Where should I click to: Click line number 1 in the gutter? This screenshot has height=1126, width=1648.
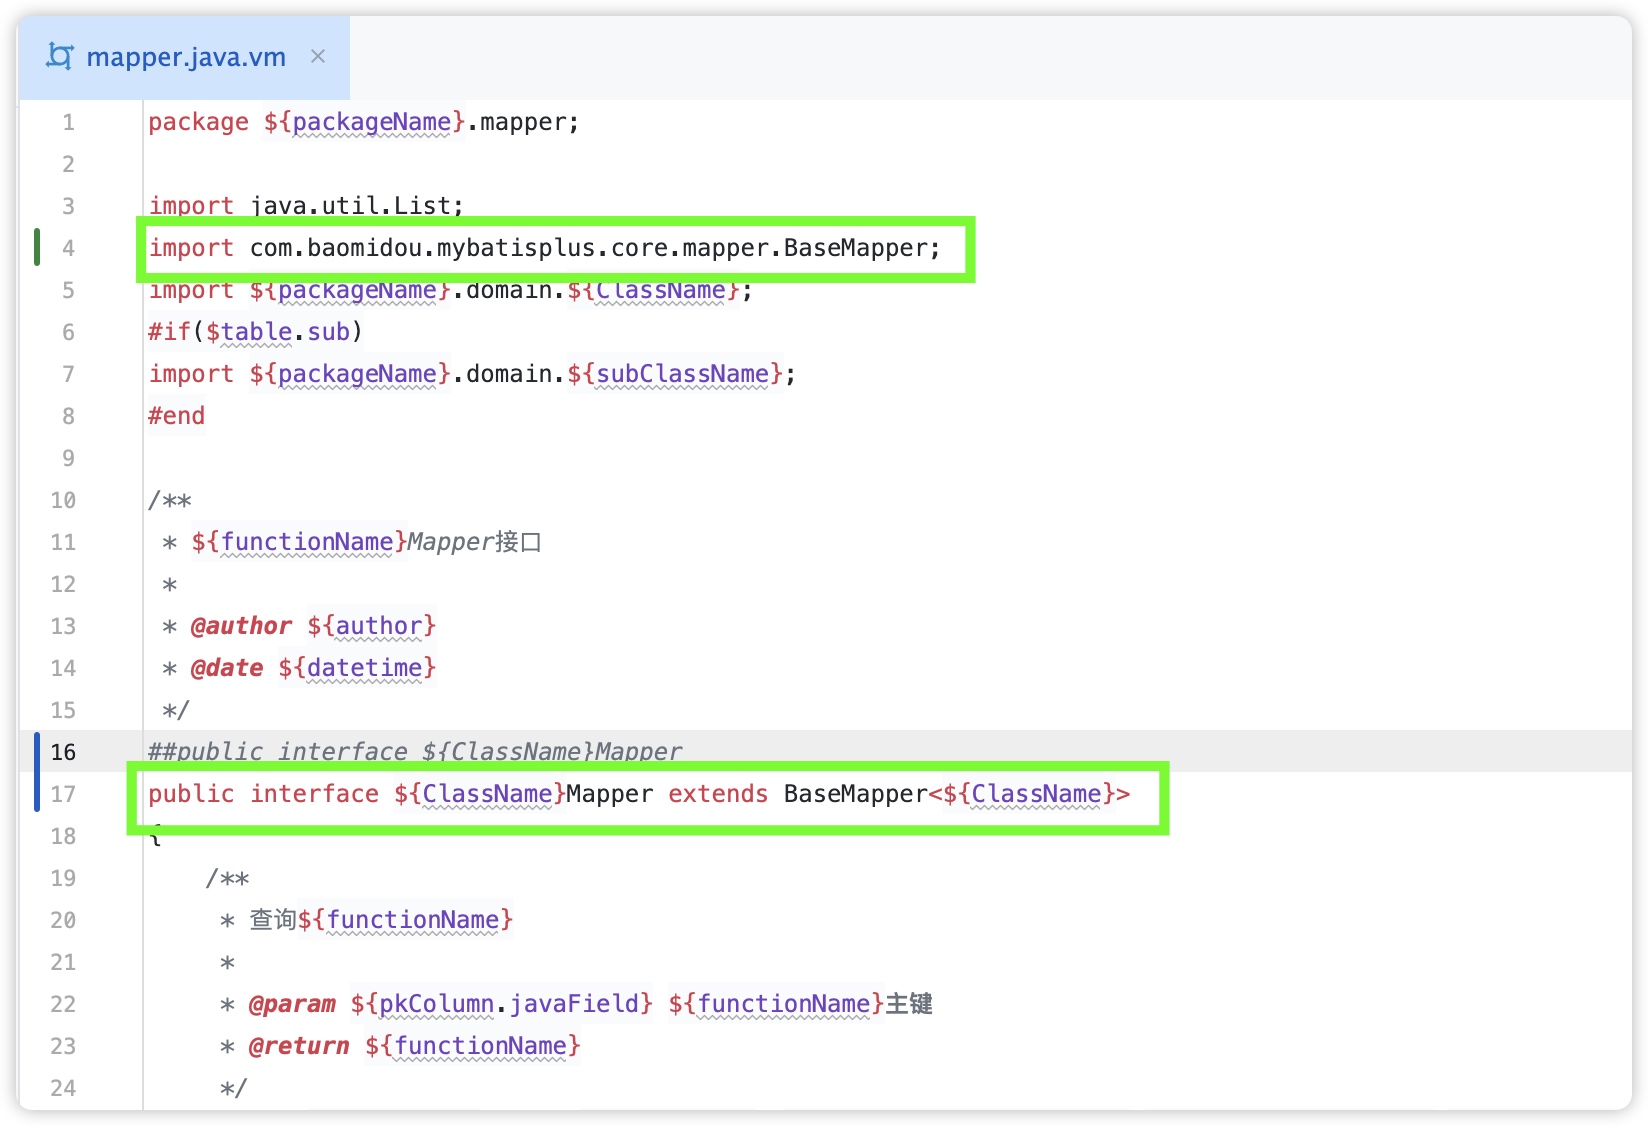(x=68, y=122)
